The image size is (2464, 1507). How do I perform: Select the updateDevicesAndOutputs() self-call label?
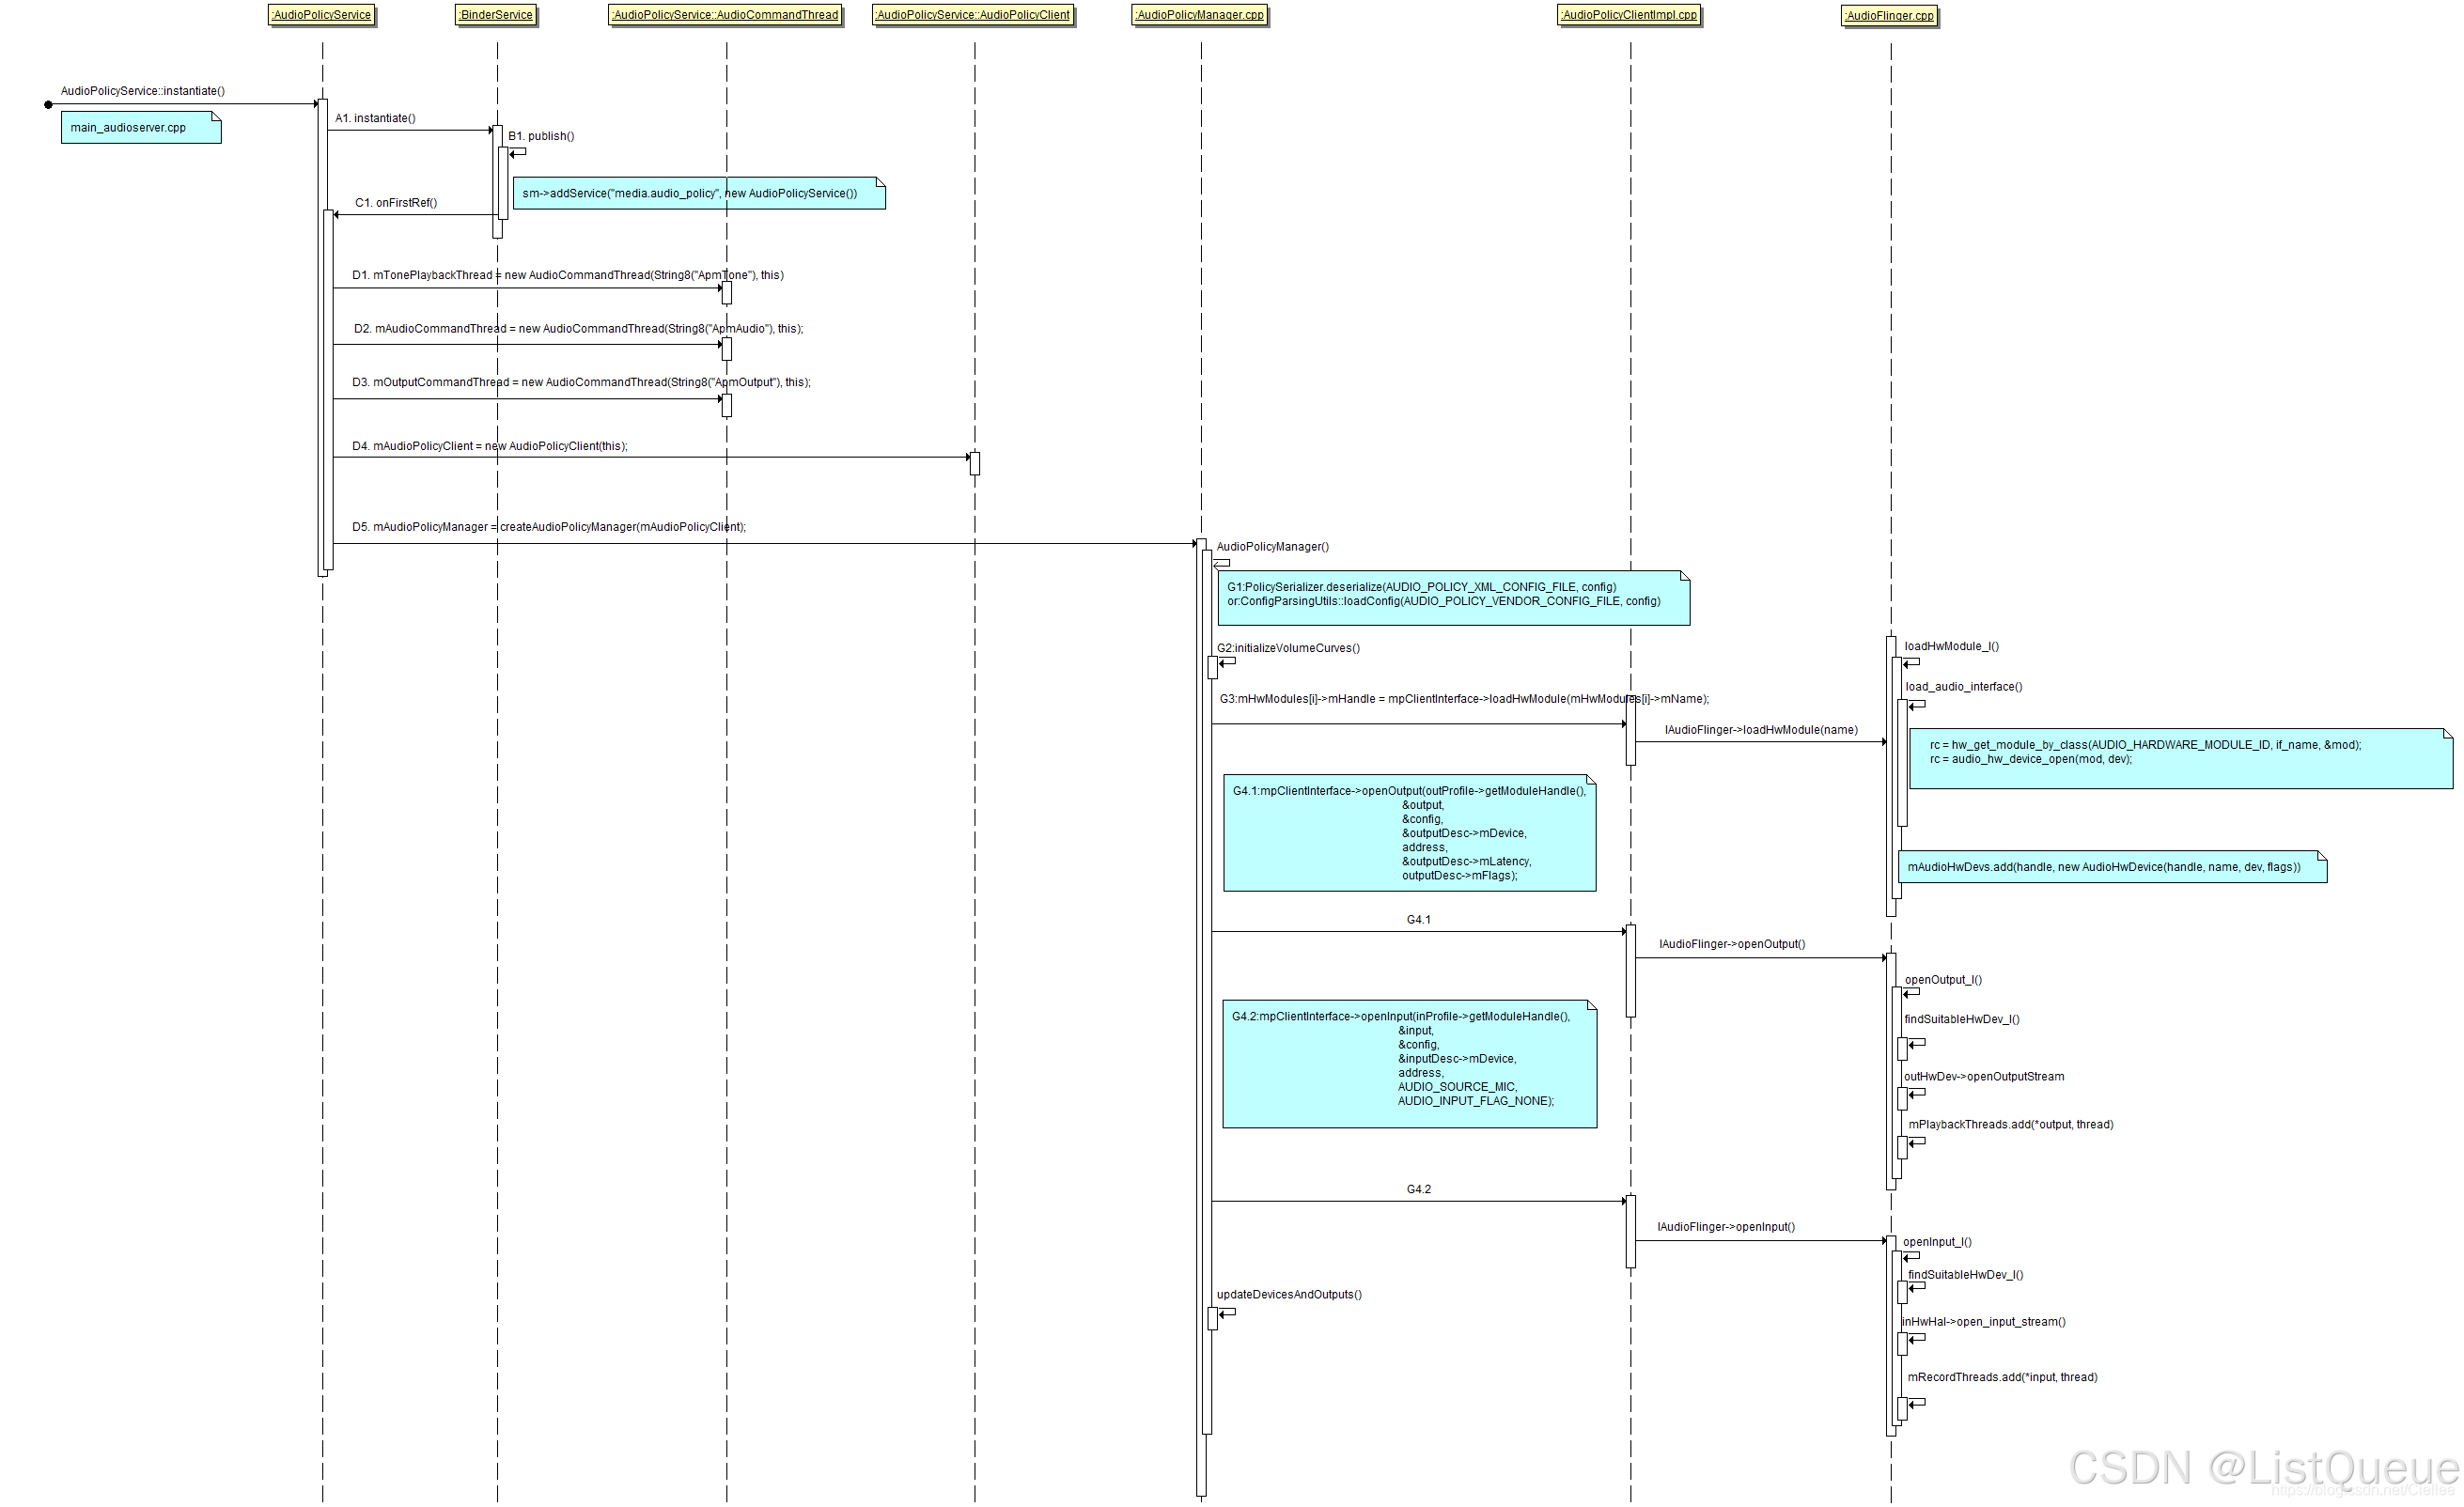pos(1288,1294)
